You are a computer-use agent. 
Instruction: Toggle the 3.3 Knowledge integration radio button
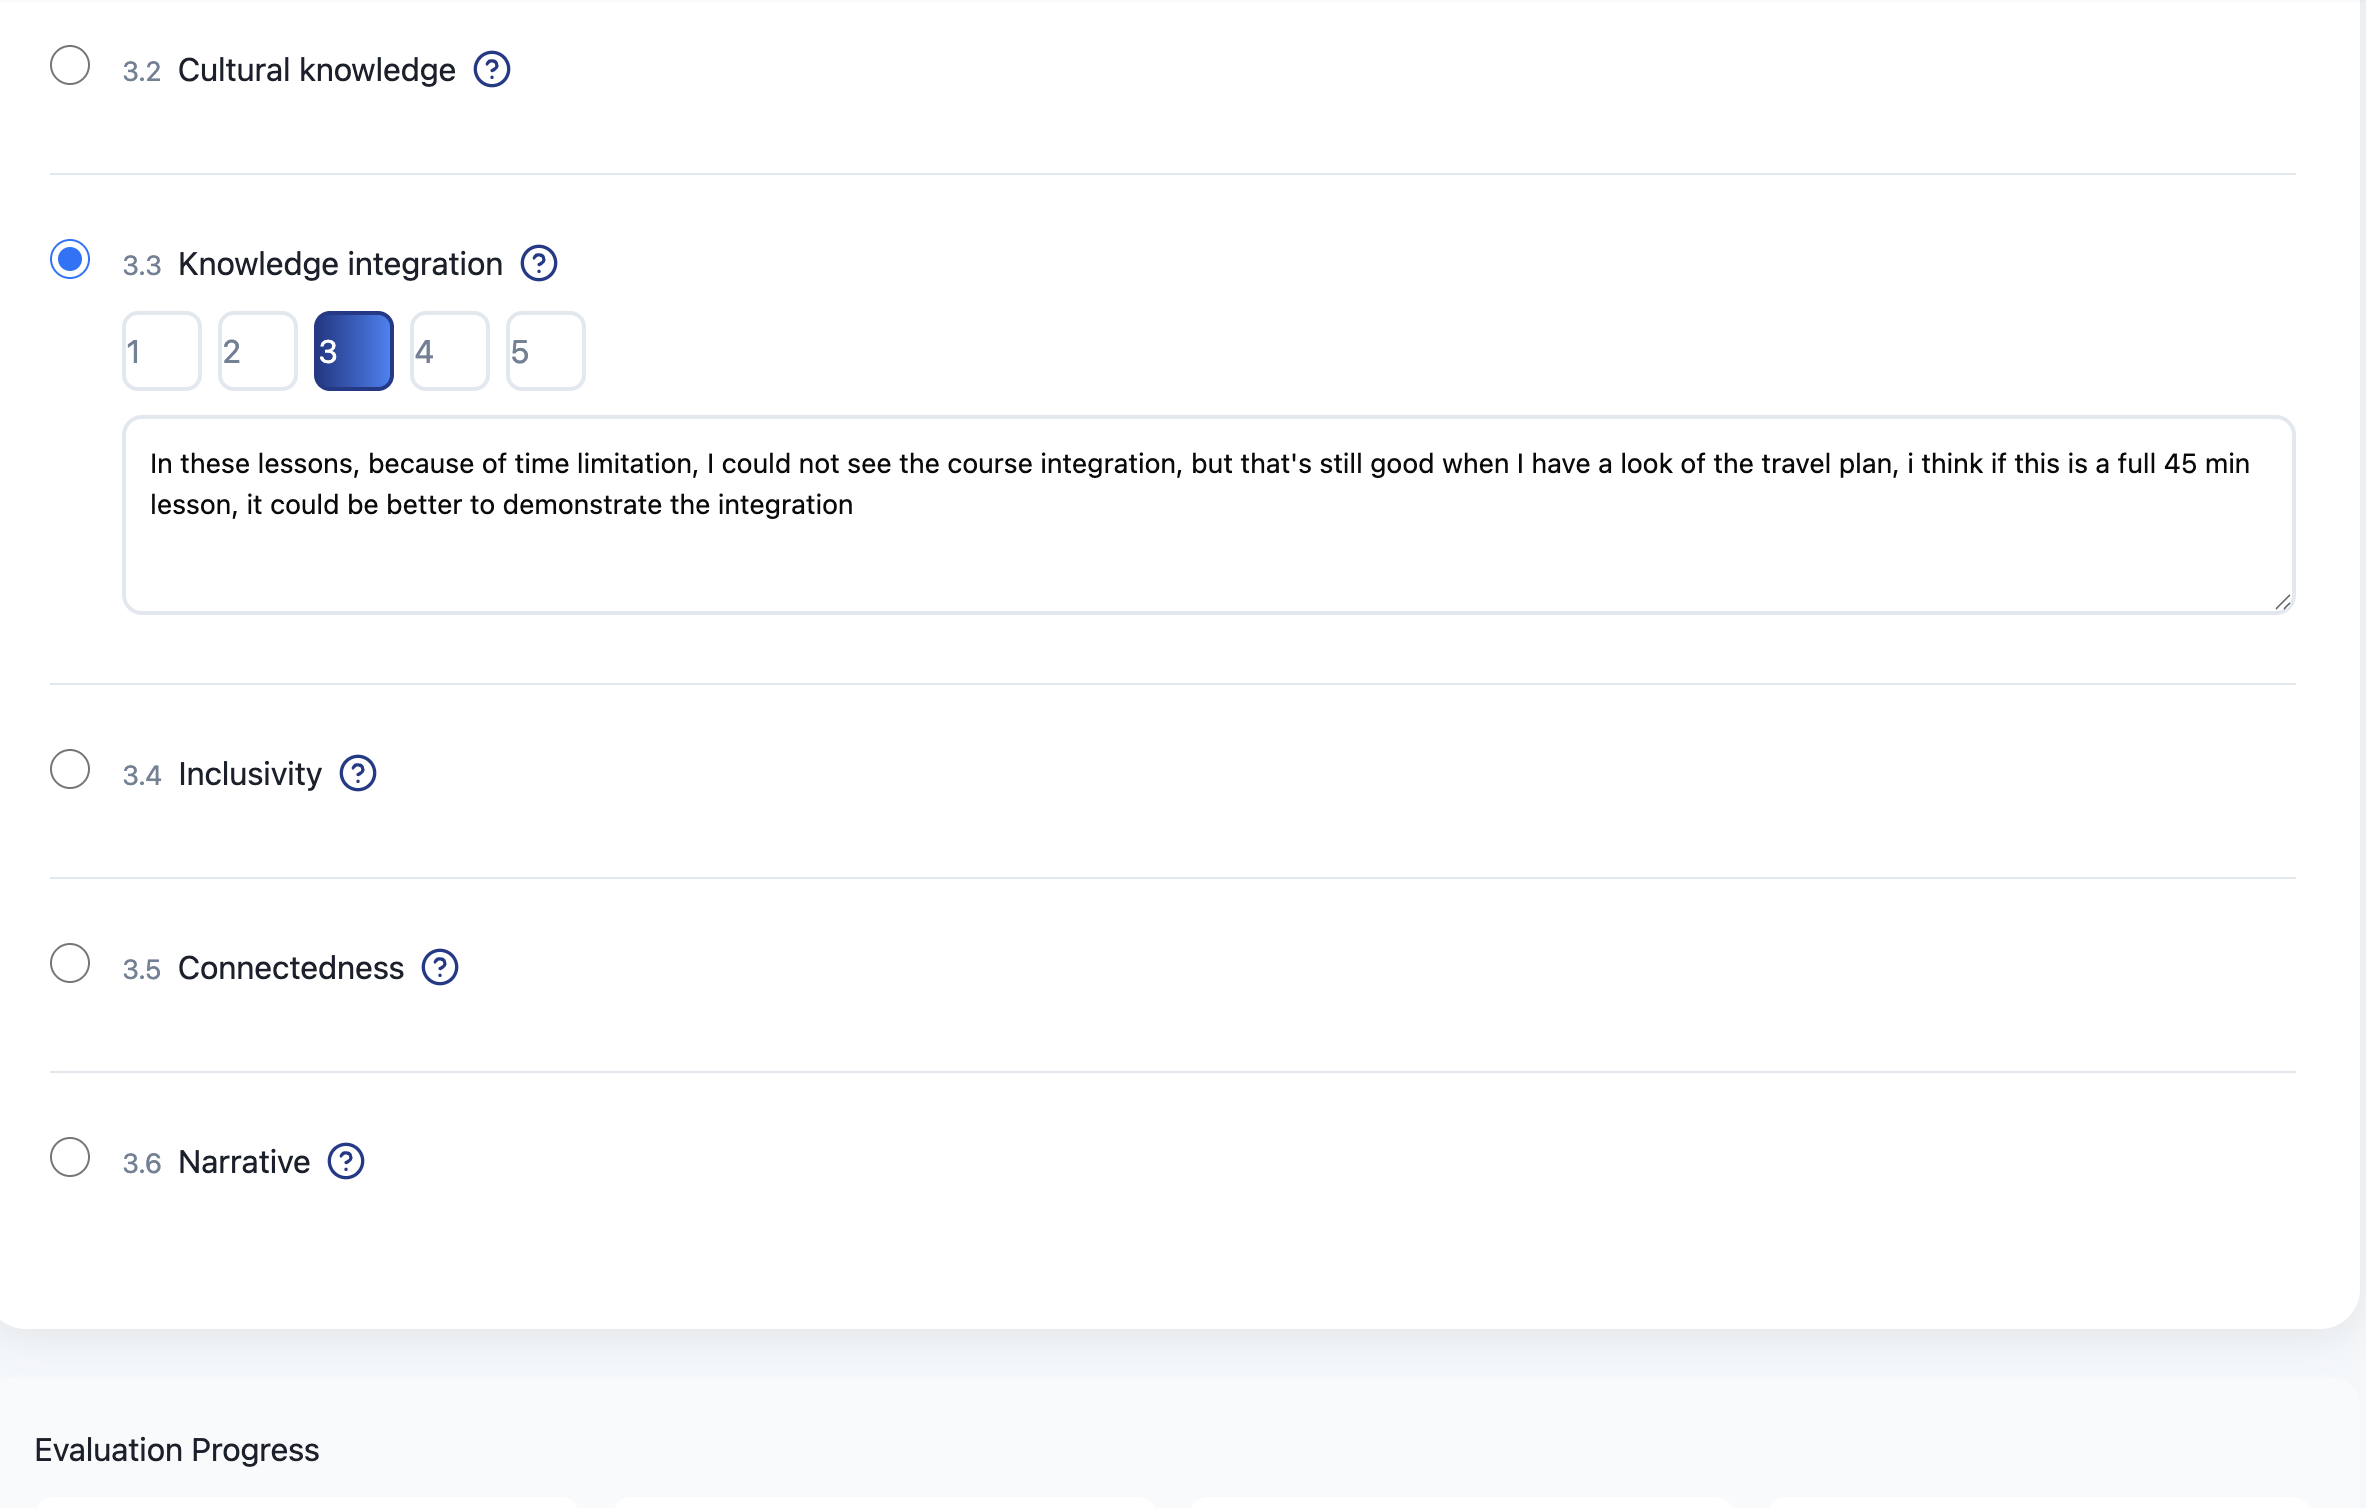70,260
